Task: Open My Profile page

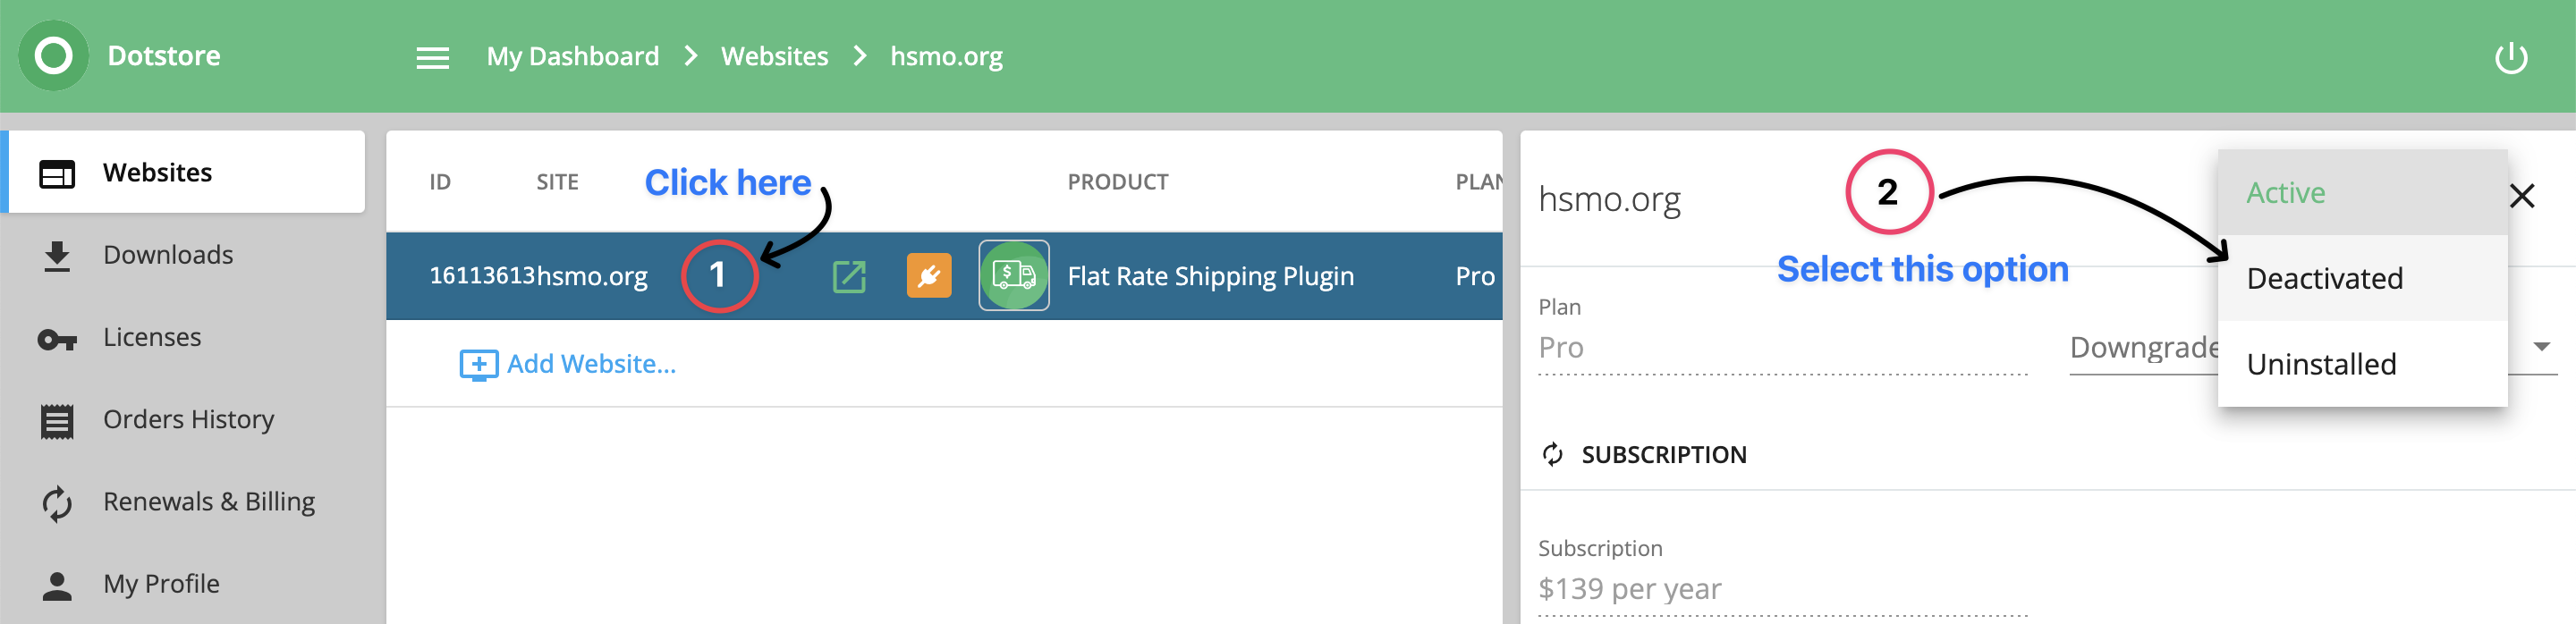Action: point(161,584)
